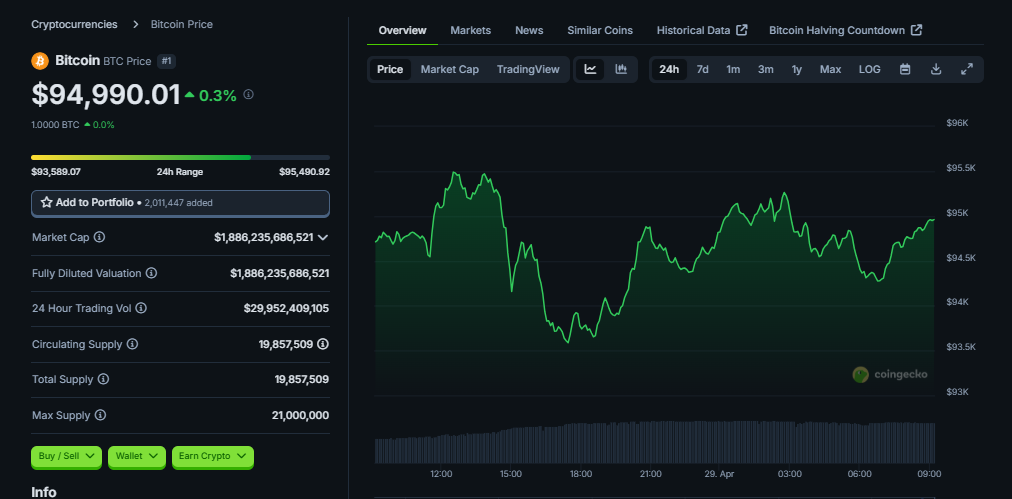Switch chart to Market Cap mode
This screenshot has width=1012, height=499.
pyautogui.click(x=450, y=69)
